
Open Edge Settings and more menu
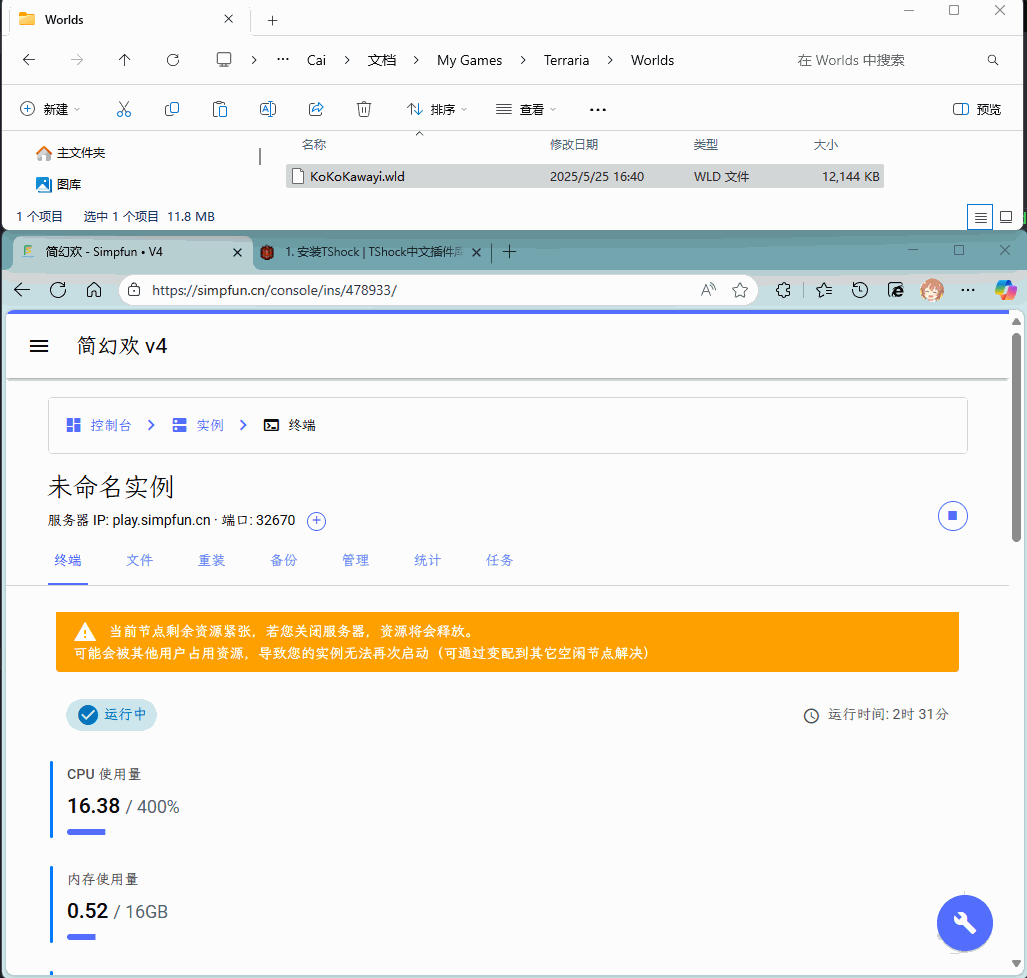point(968,290)
